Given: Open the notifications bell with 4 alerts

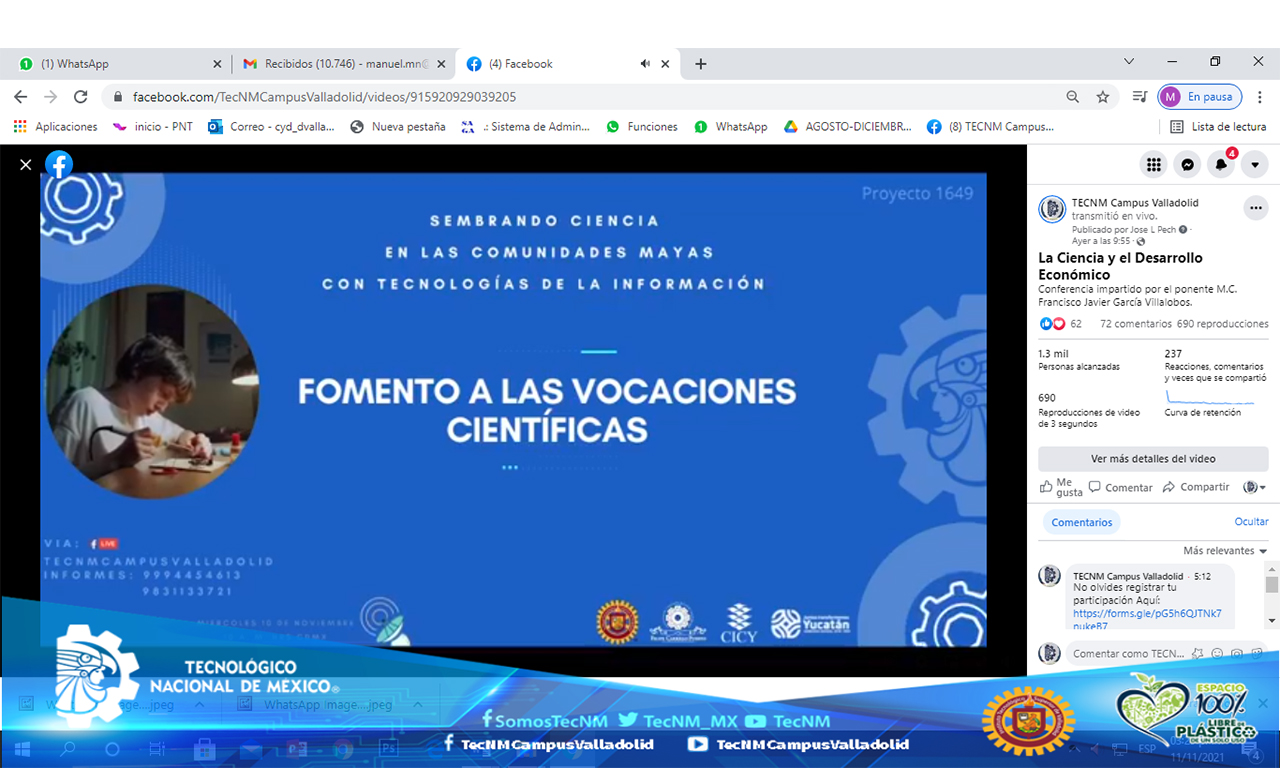Looking at the screenshot, I should pos(1221,165).
